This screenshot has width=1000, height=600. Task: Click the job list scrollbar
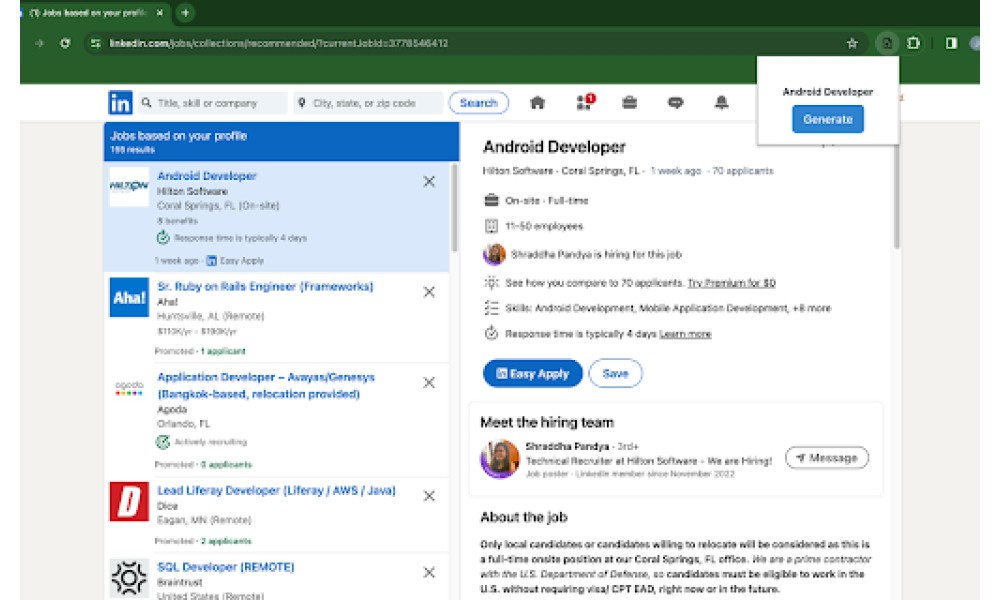[455, 207]
